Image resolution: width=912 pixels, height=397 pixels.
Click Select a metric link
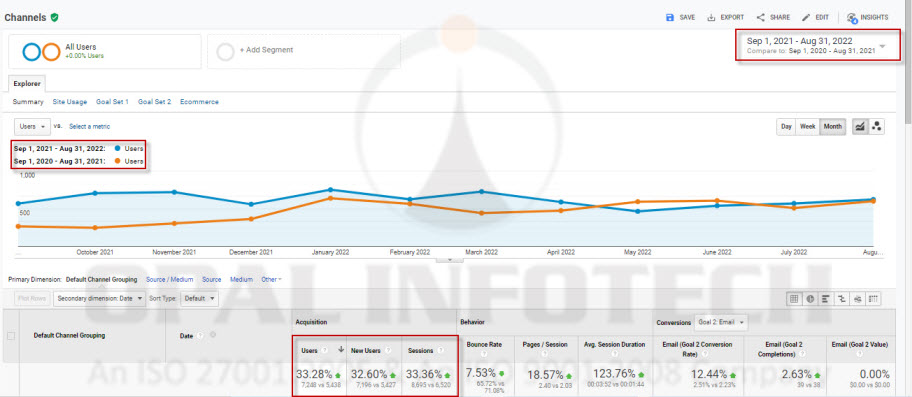90,126
